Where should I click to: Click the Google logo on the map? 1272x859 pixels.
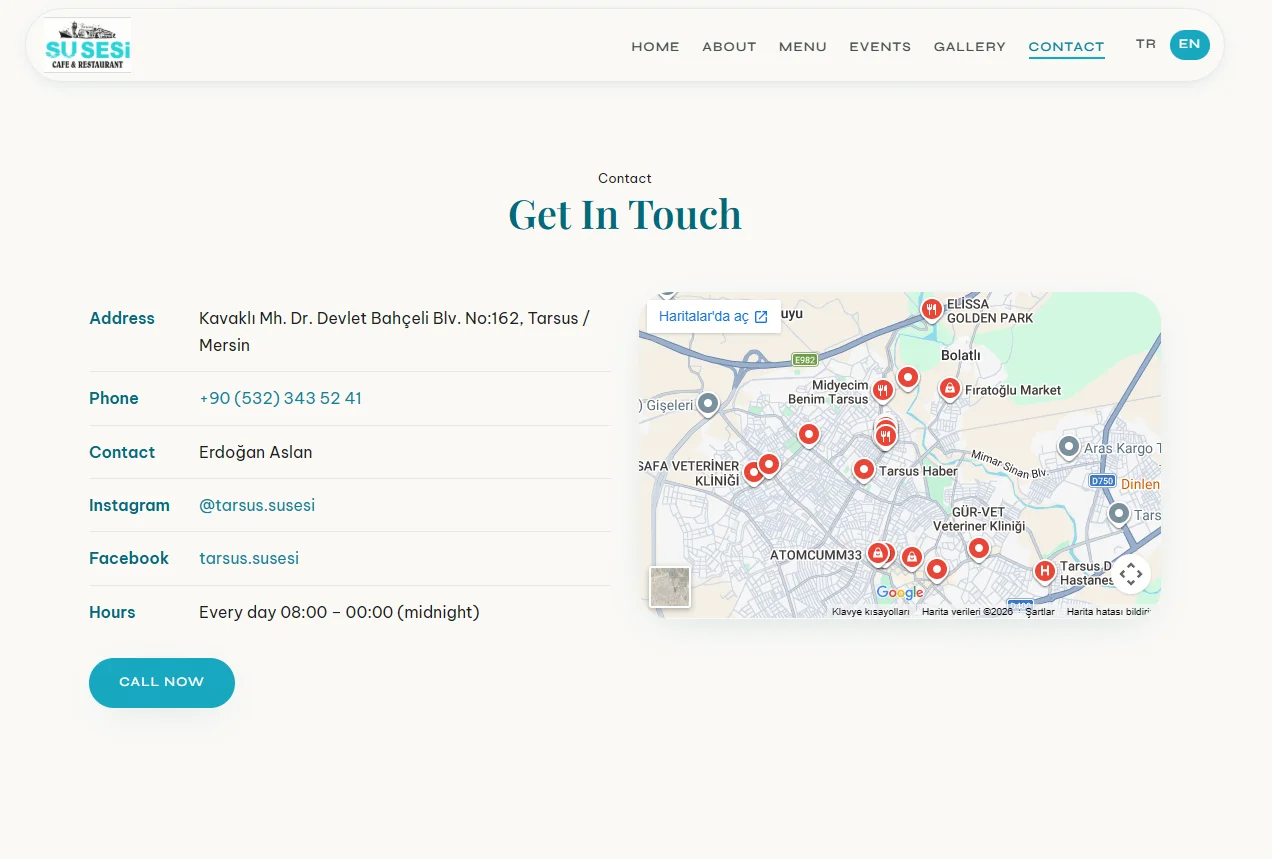click(900, 593)
